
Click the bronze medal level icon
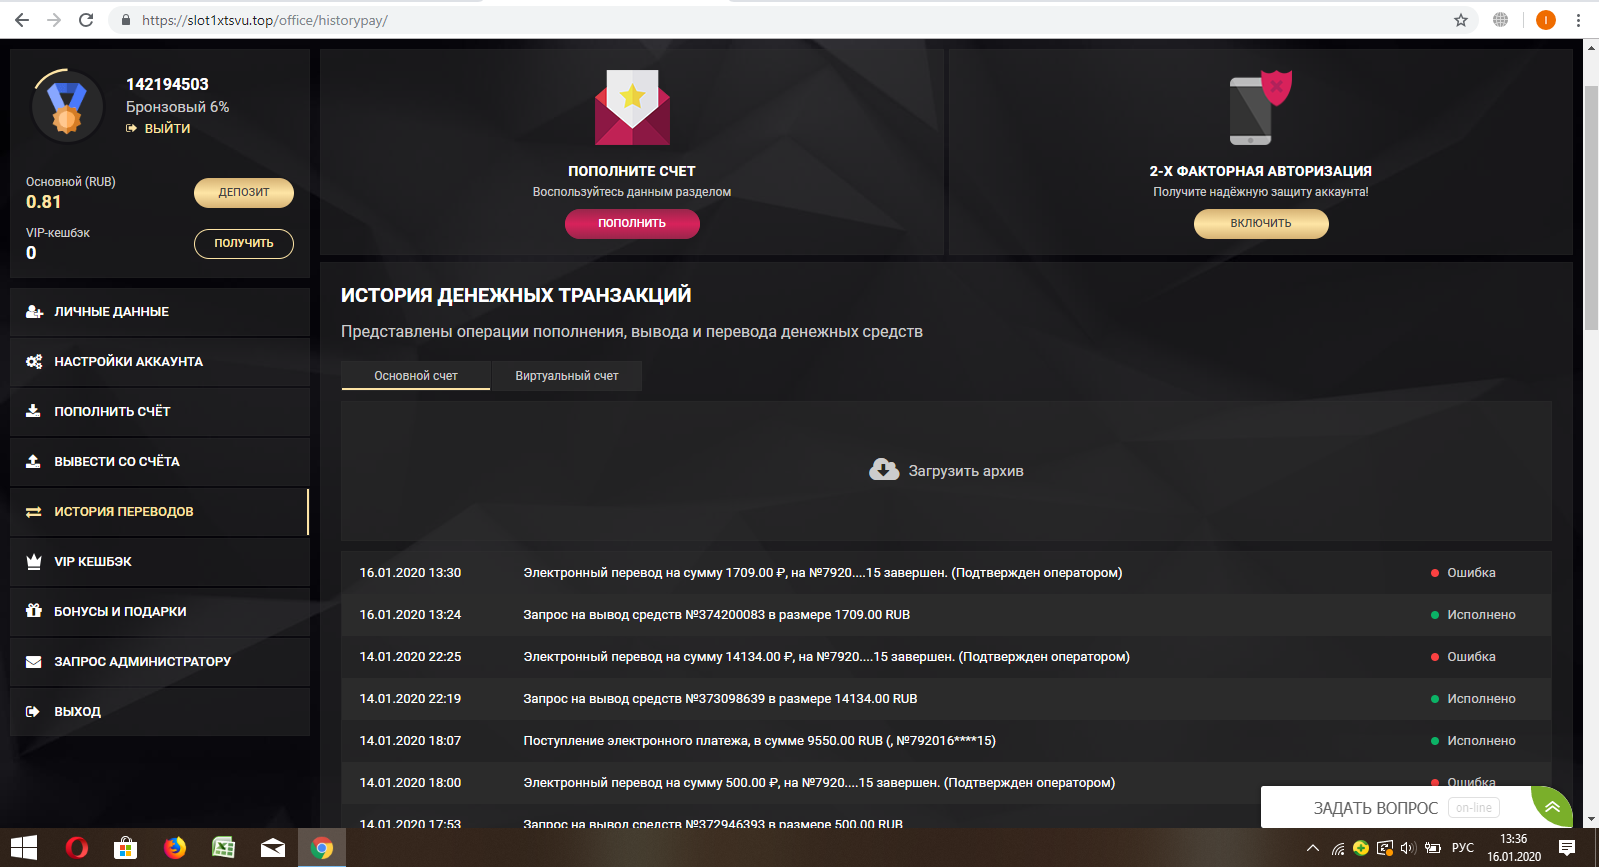[67, 107]
